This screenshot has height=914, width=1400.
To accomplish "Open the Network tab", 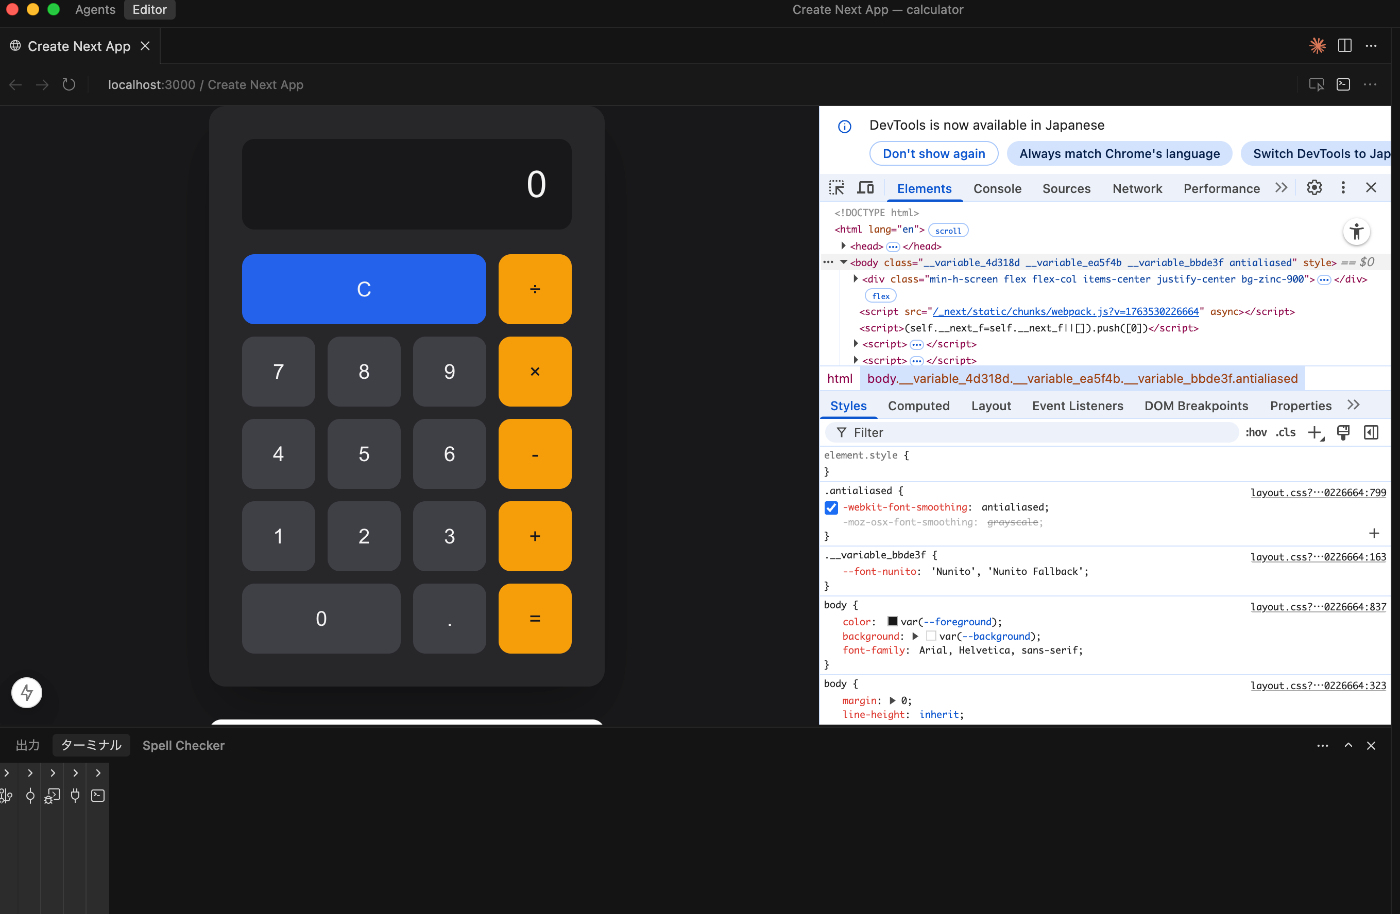I will pyautogui.click(x=1137, y=188).
